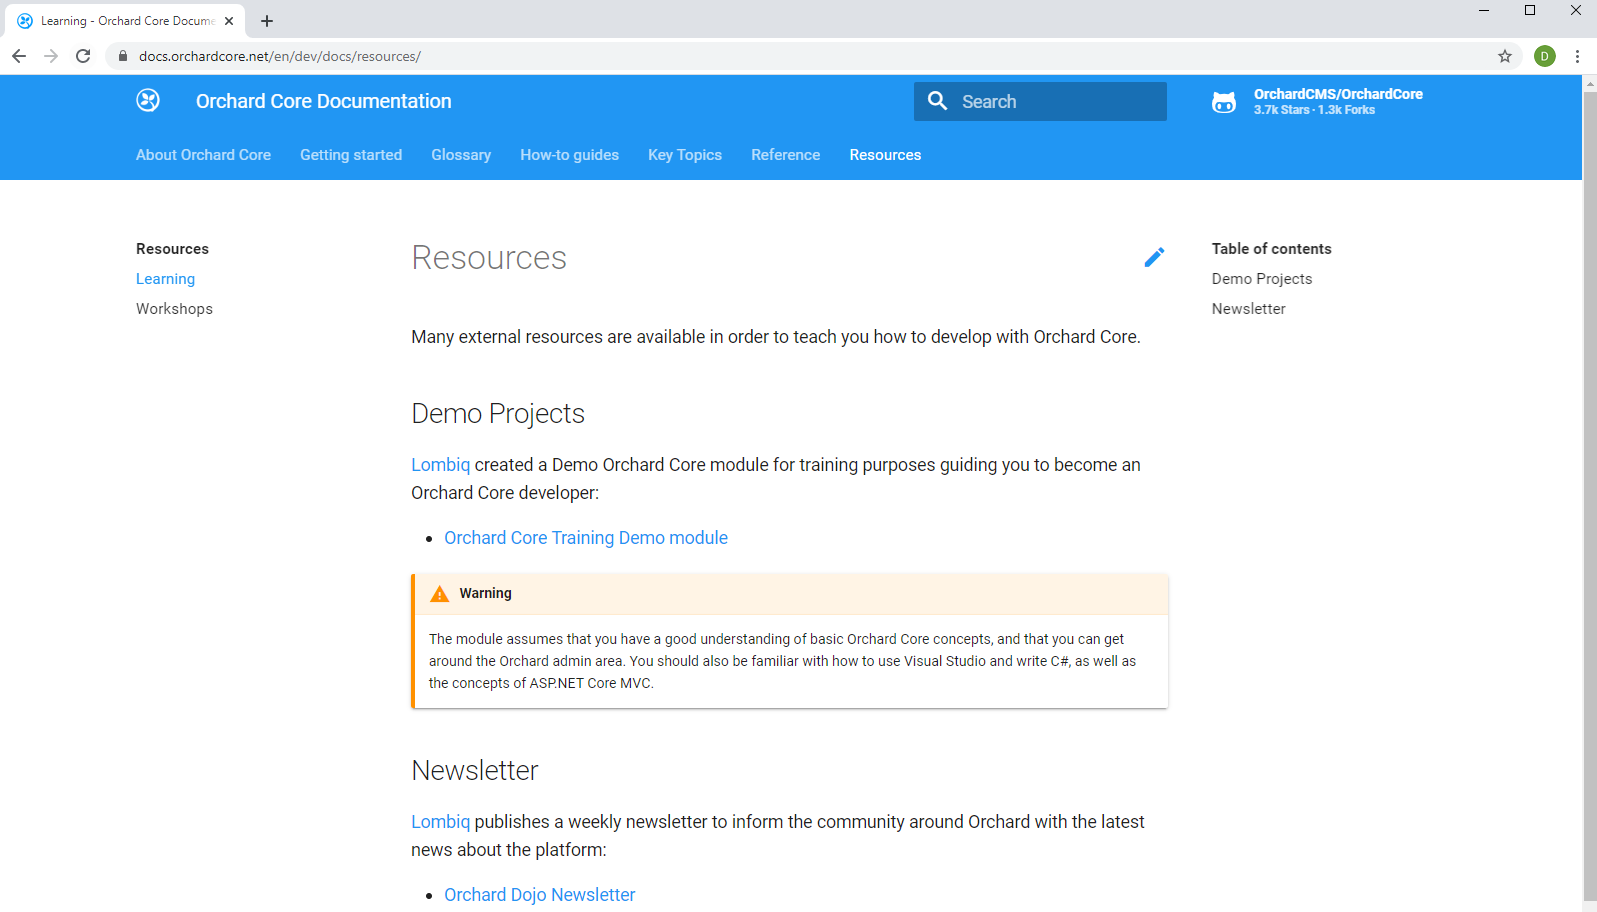Open Lombiq link under Demo Projects
Screen dimensions: 1597x912
pos(440,465)
